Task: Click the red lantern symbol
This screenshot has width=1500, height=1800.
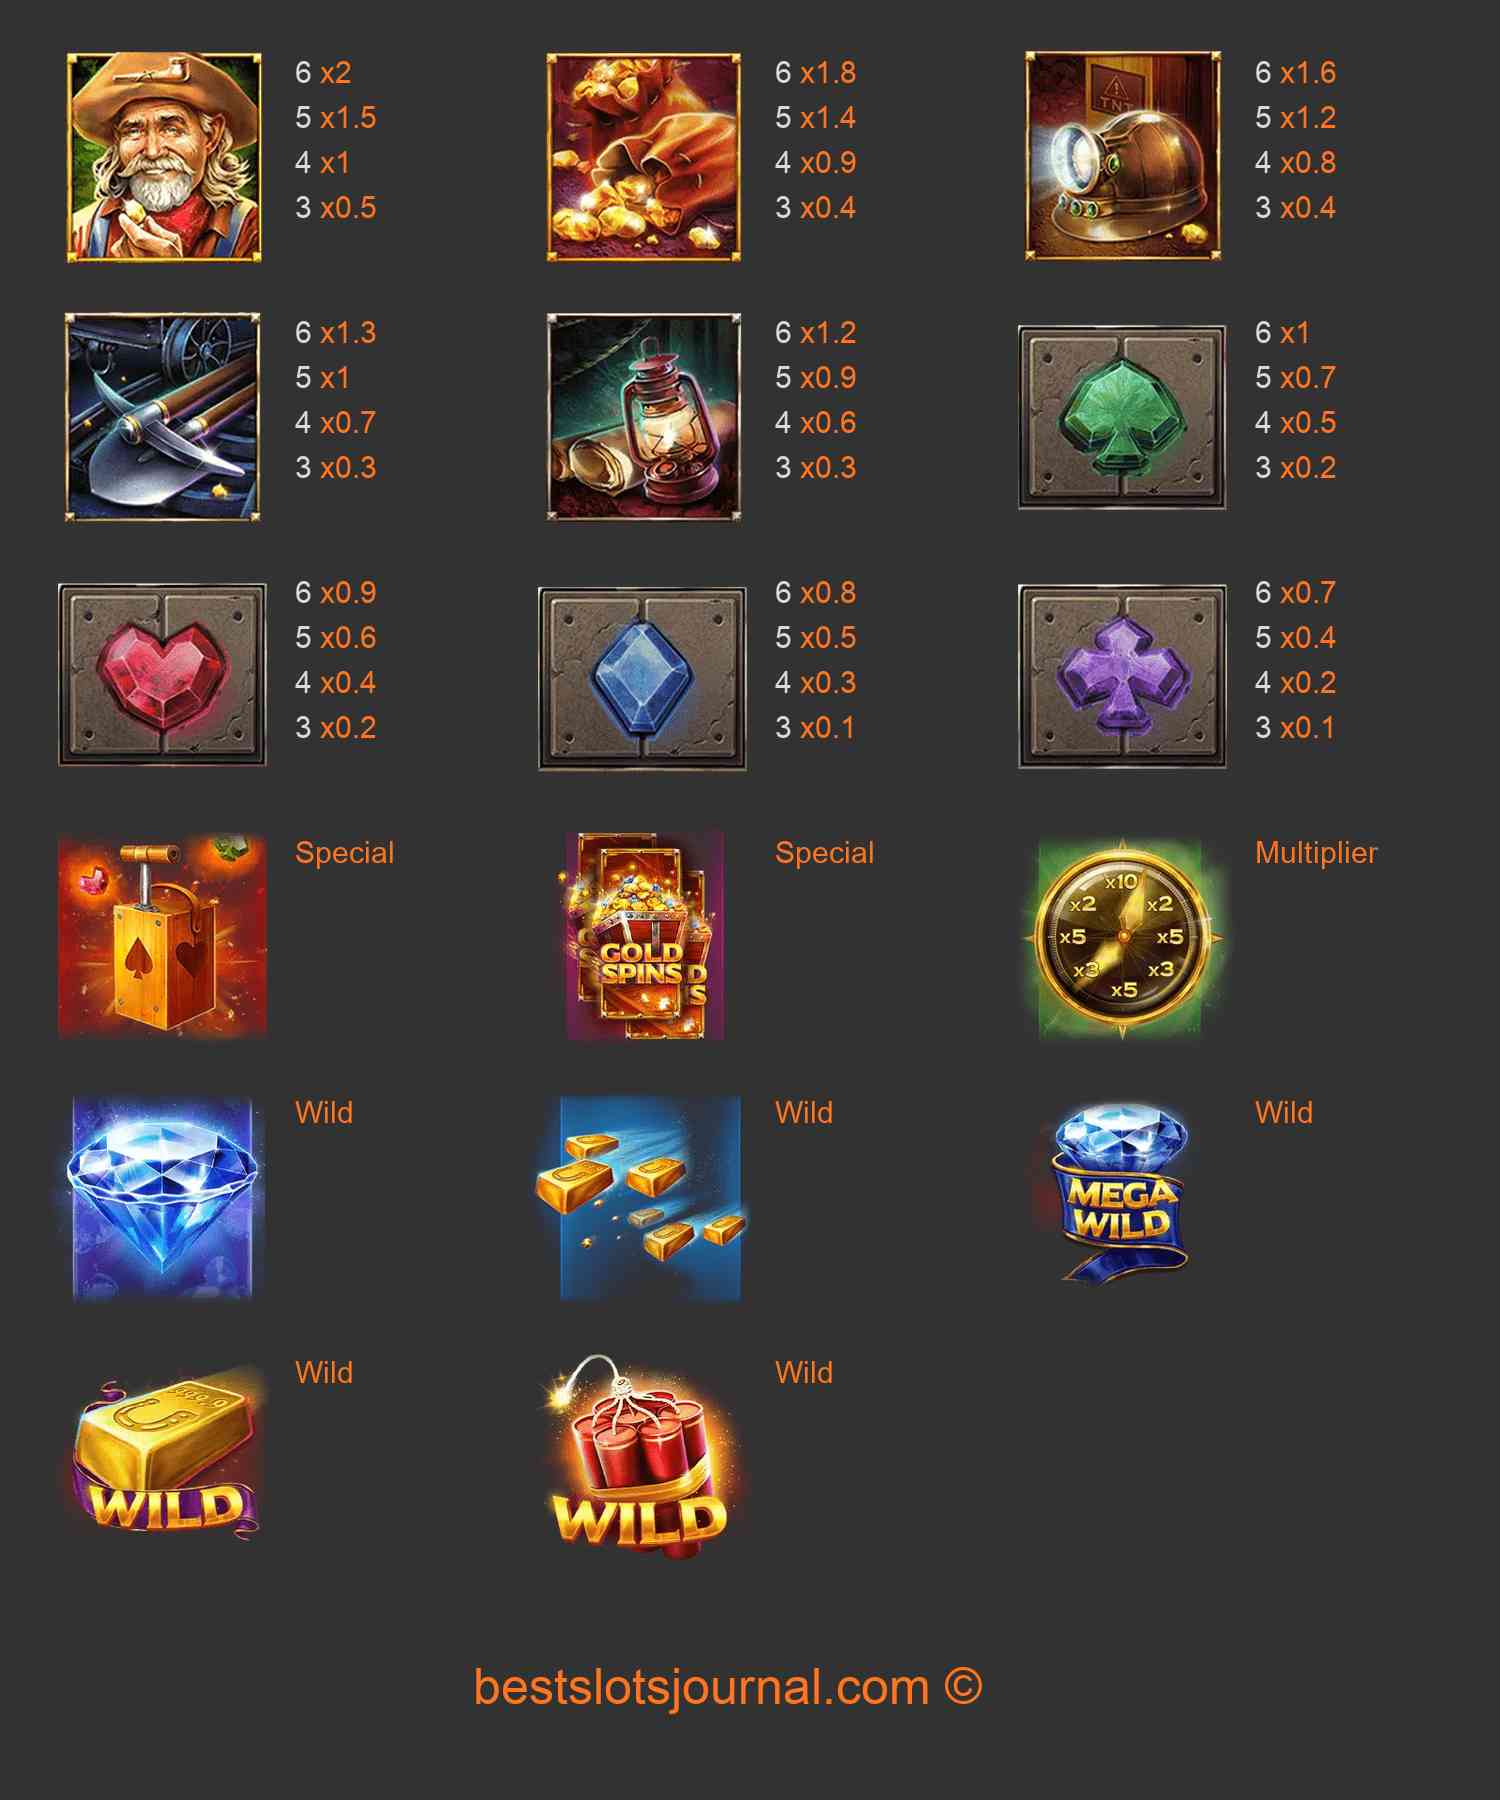Action: pos(644,417)
